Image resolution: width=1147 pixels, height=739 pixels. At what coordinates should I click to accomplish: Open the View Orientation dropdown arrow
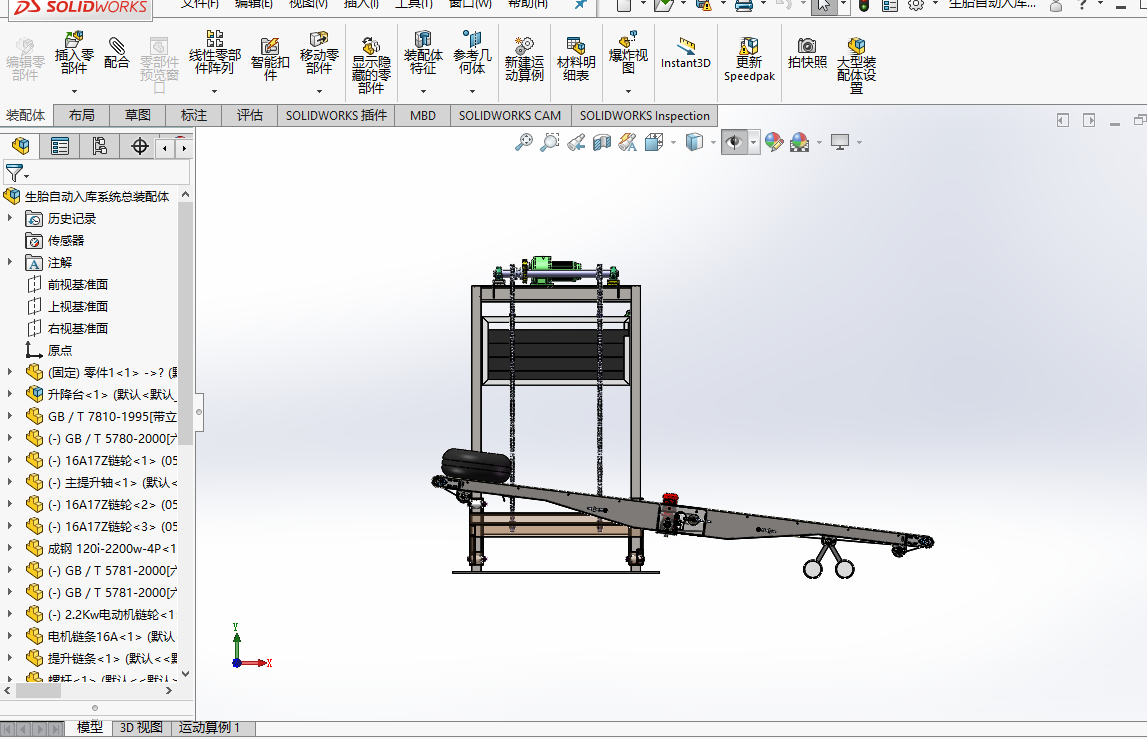point(673,143)
